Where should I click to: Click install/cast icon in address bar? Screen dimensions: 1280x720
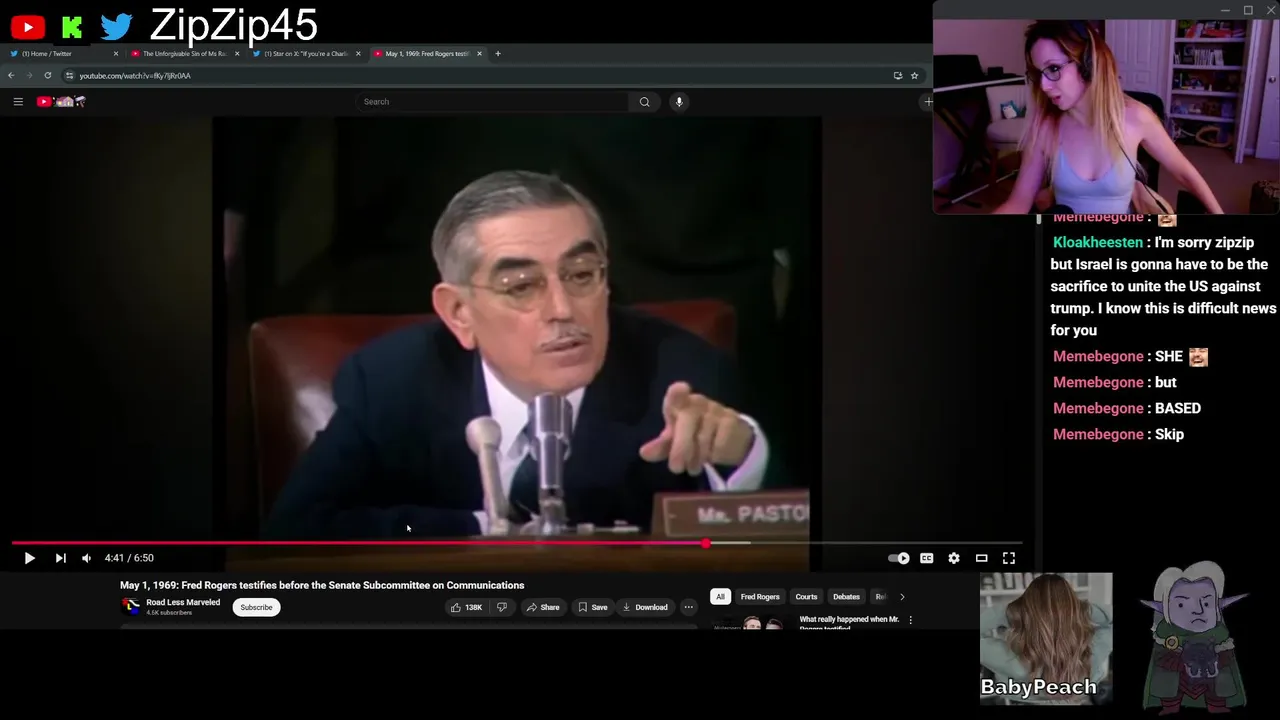897,75
